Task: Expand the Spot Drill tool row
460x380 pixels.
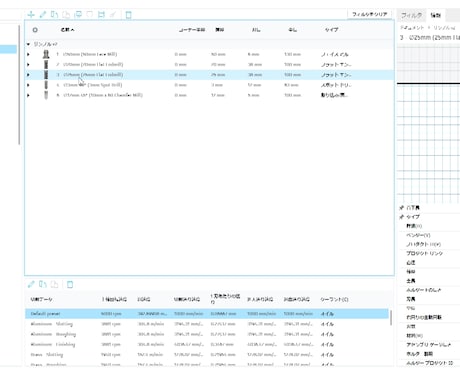Action: point(28,85)
